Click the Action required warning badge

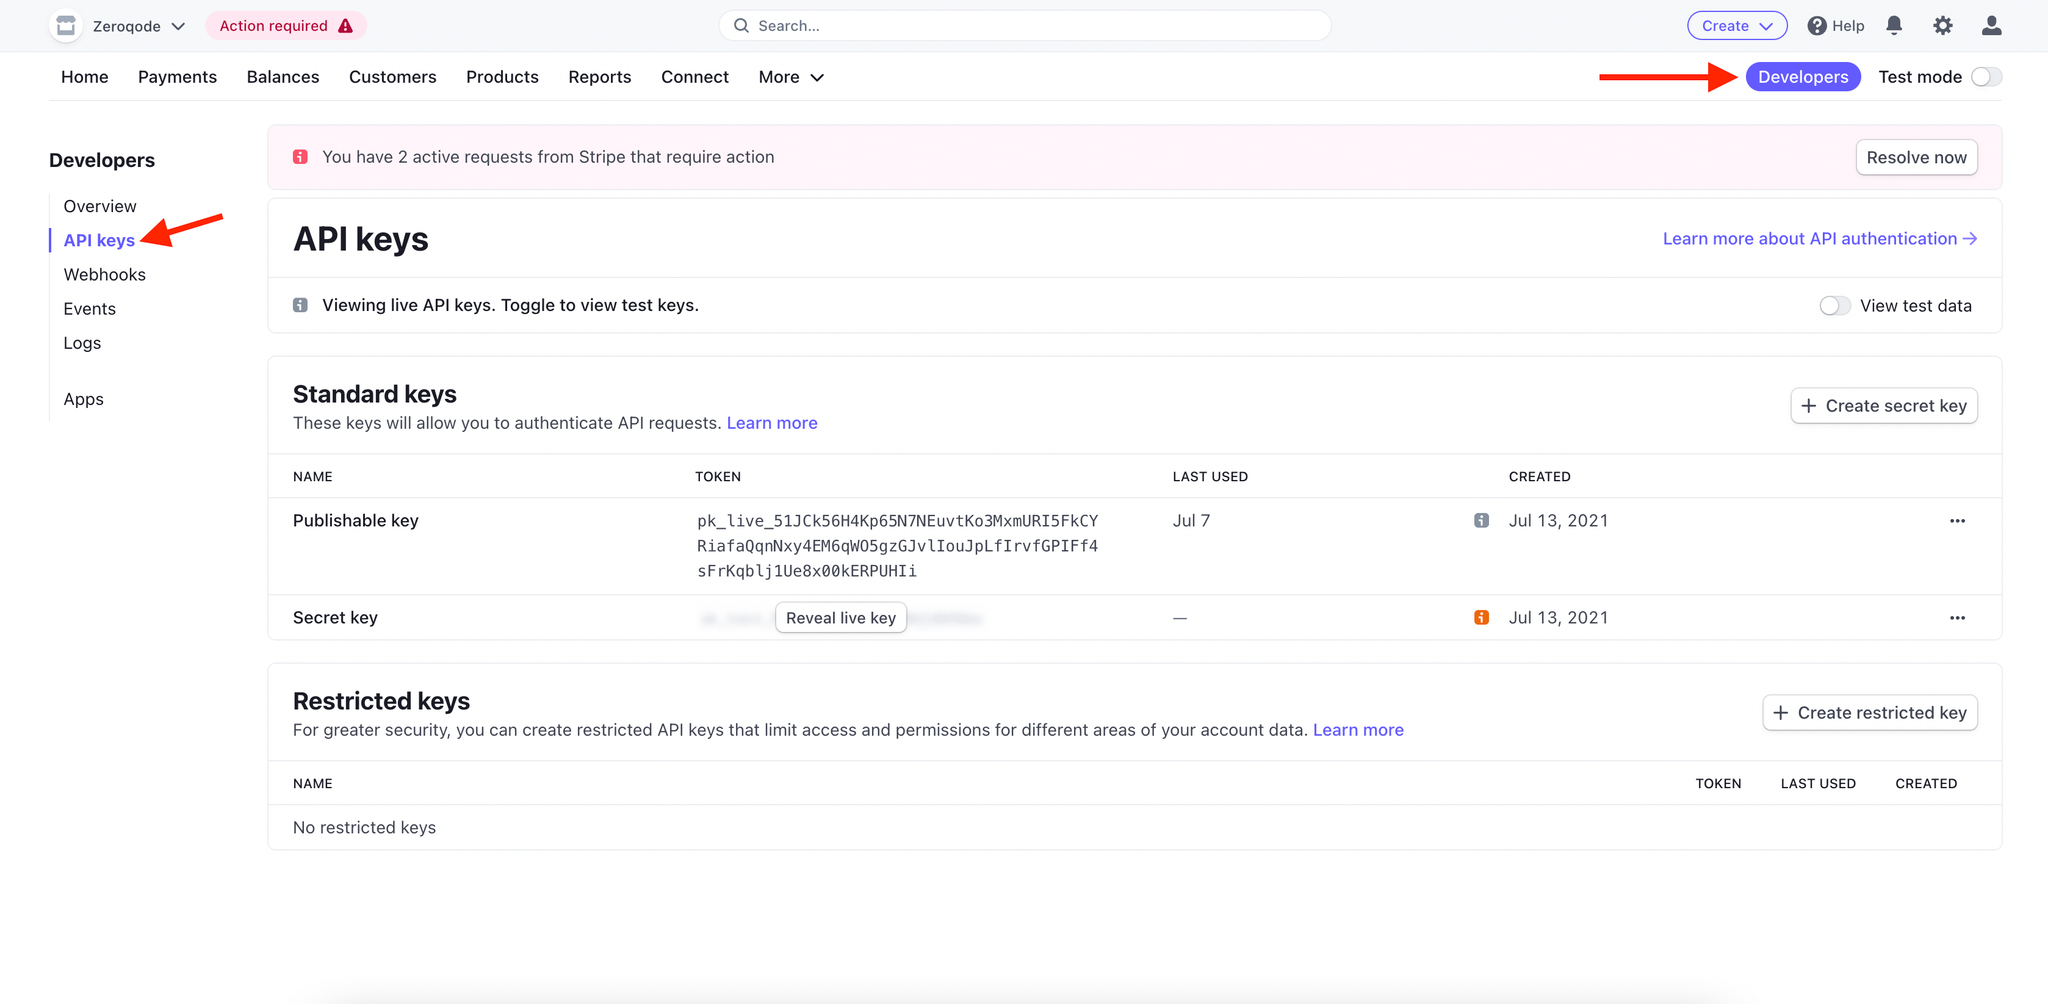[286, 26]
